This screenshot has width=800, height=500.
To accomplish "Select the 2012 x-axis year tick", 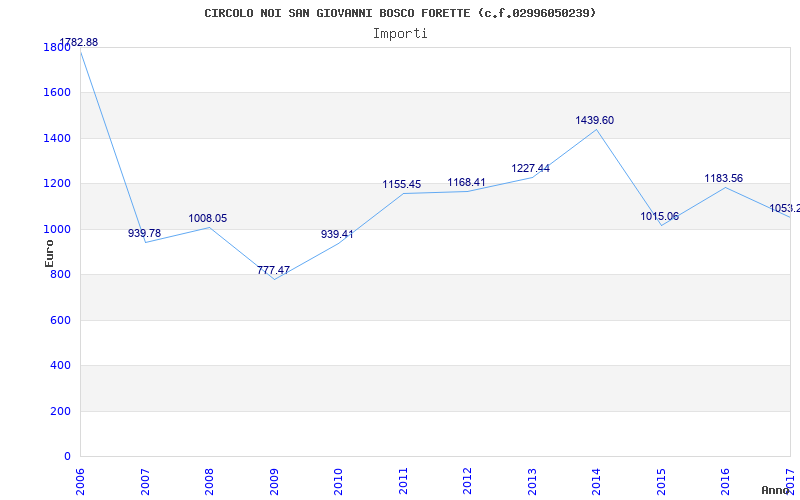I will pyautogui.click(x=467, y=481).
